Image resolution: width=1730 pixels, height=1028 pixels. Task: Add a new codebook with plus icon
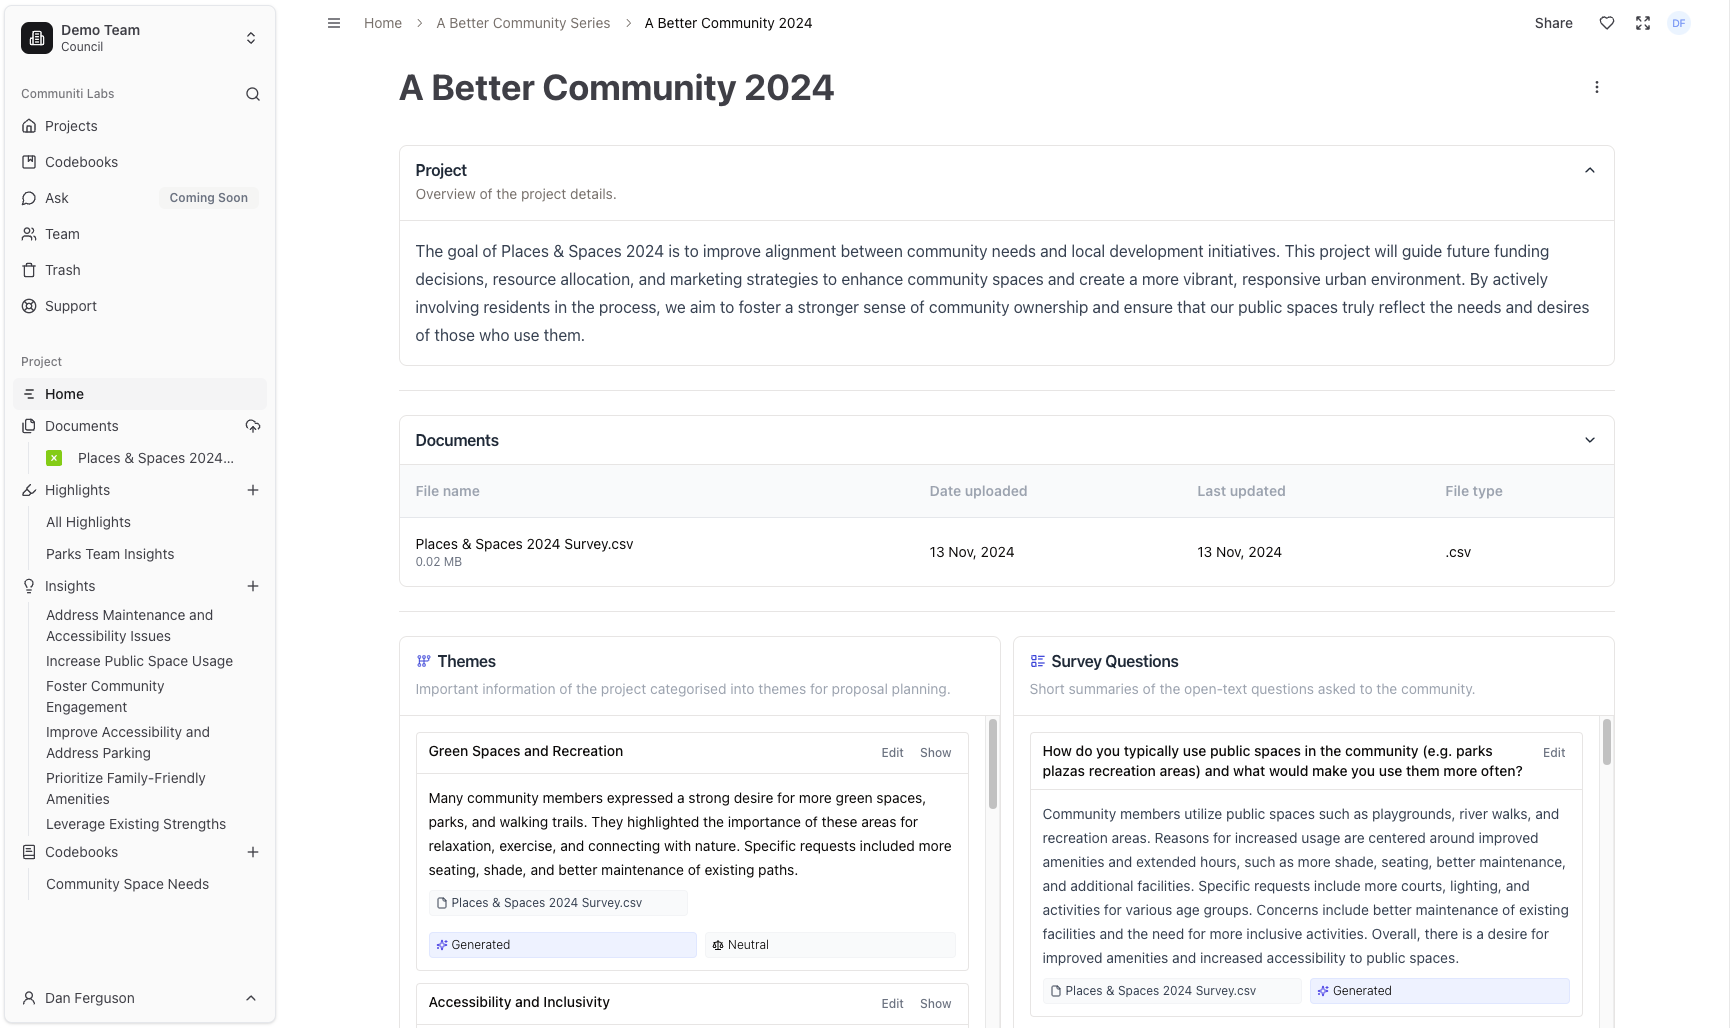click(x=253, y=852)
